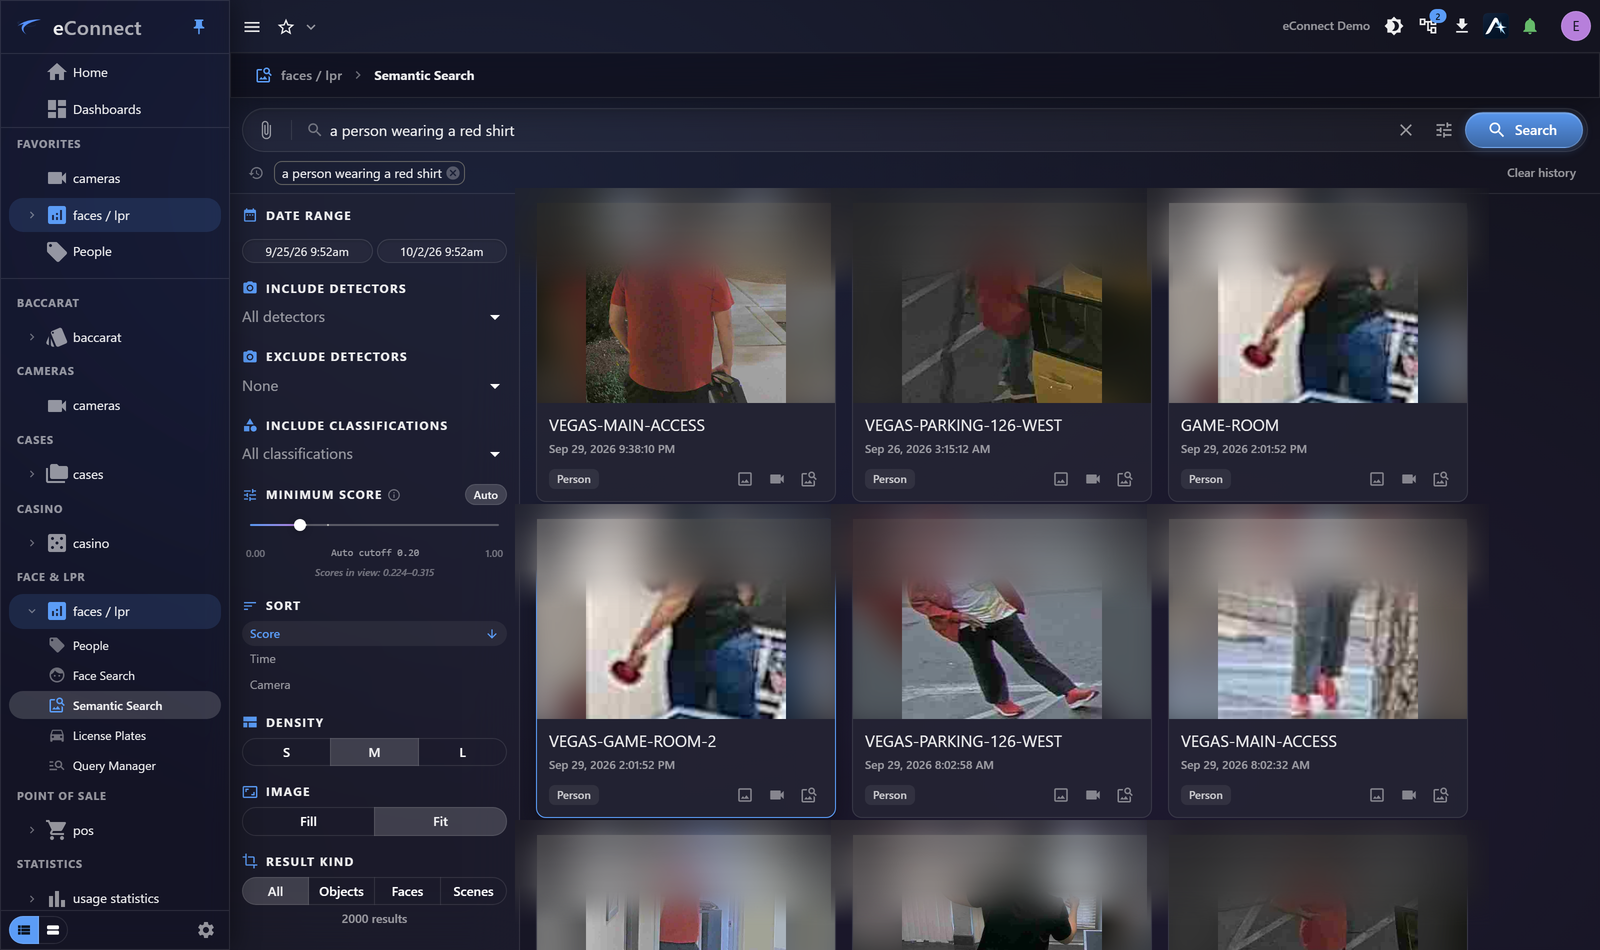
Task: Set image mode to Fill
Action: pos(308,821)
